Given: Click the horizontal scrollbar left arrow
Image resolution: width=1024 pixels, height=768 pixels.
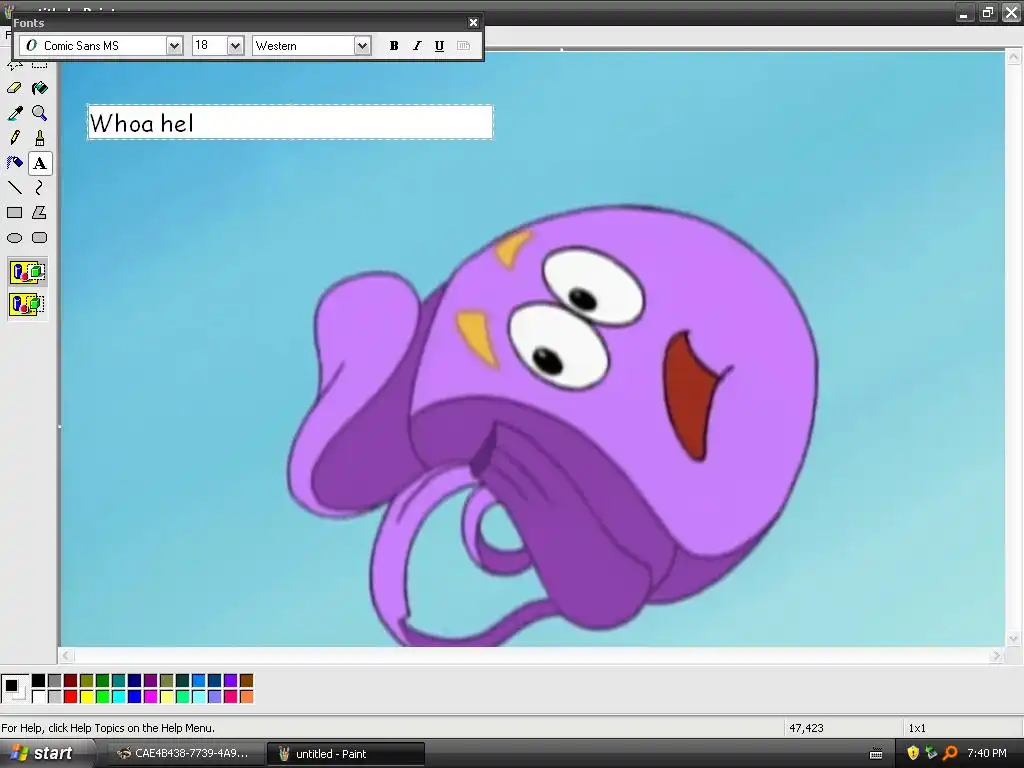Looking at the screenshot, I should 66,655.
